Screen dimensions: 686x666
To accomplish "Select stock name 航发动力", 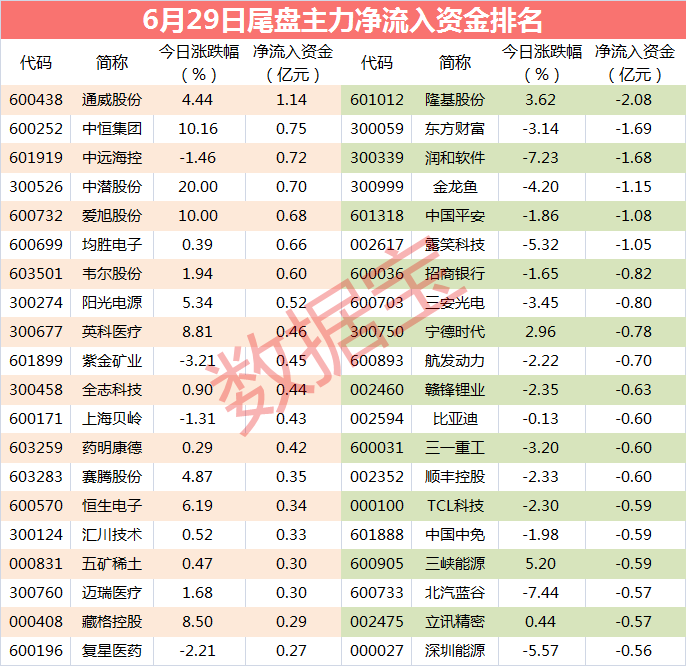I will coord(455,361).
